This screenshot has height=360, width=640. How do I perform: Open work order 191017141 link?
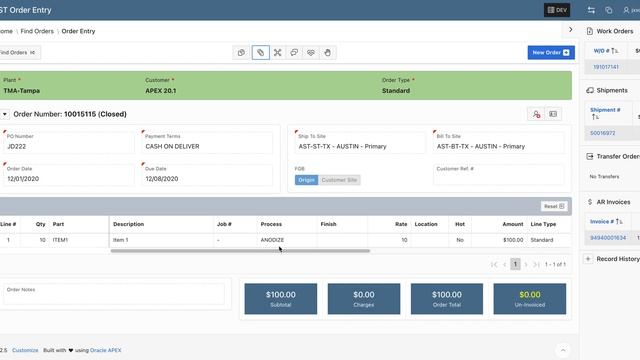click(x=606, y=67)
